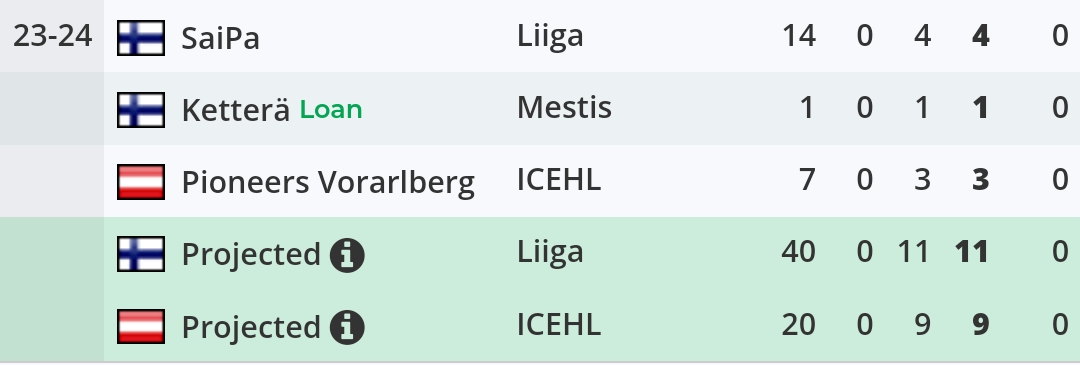Image resolution: width=1080 pixels, height=365 pixels.
Task: Open the Mestis league link
Action: click(564, 107)
